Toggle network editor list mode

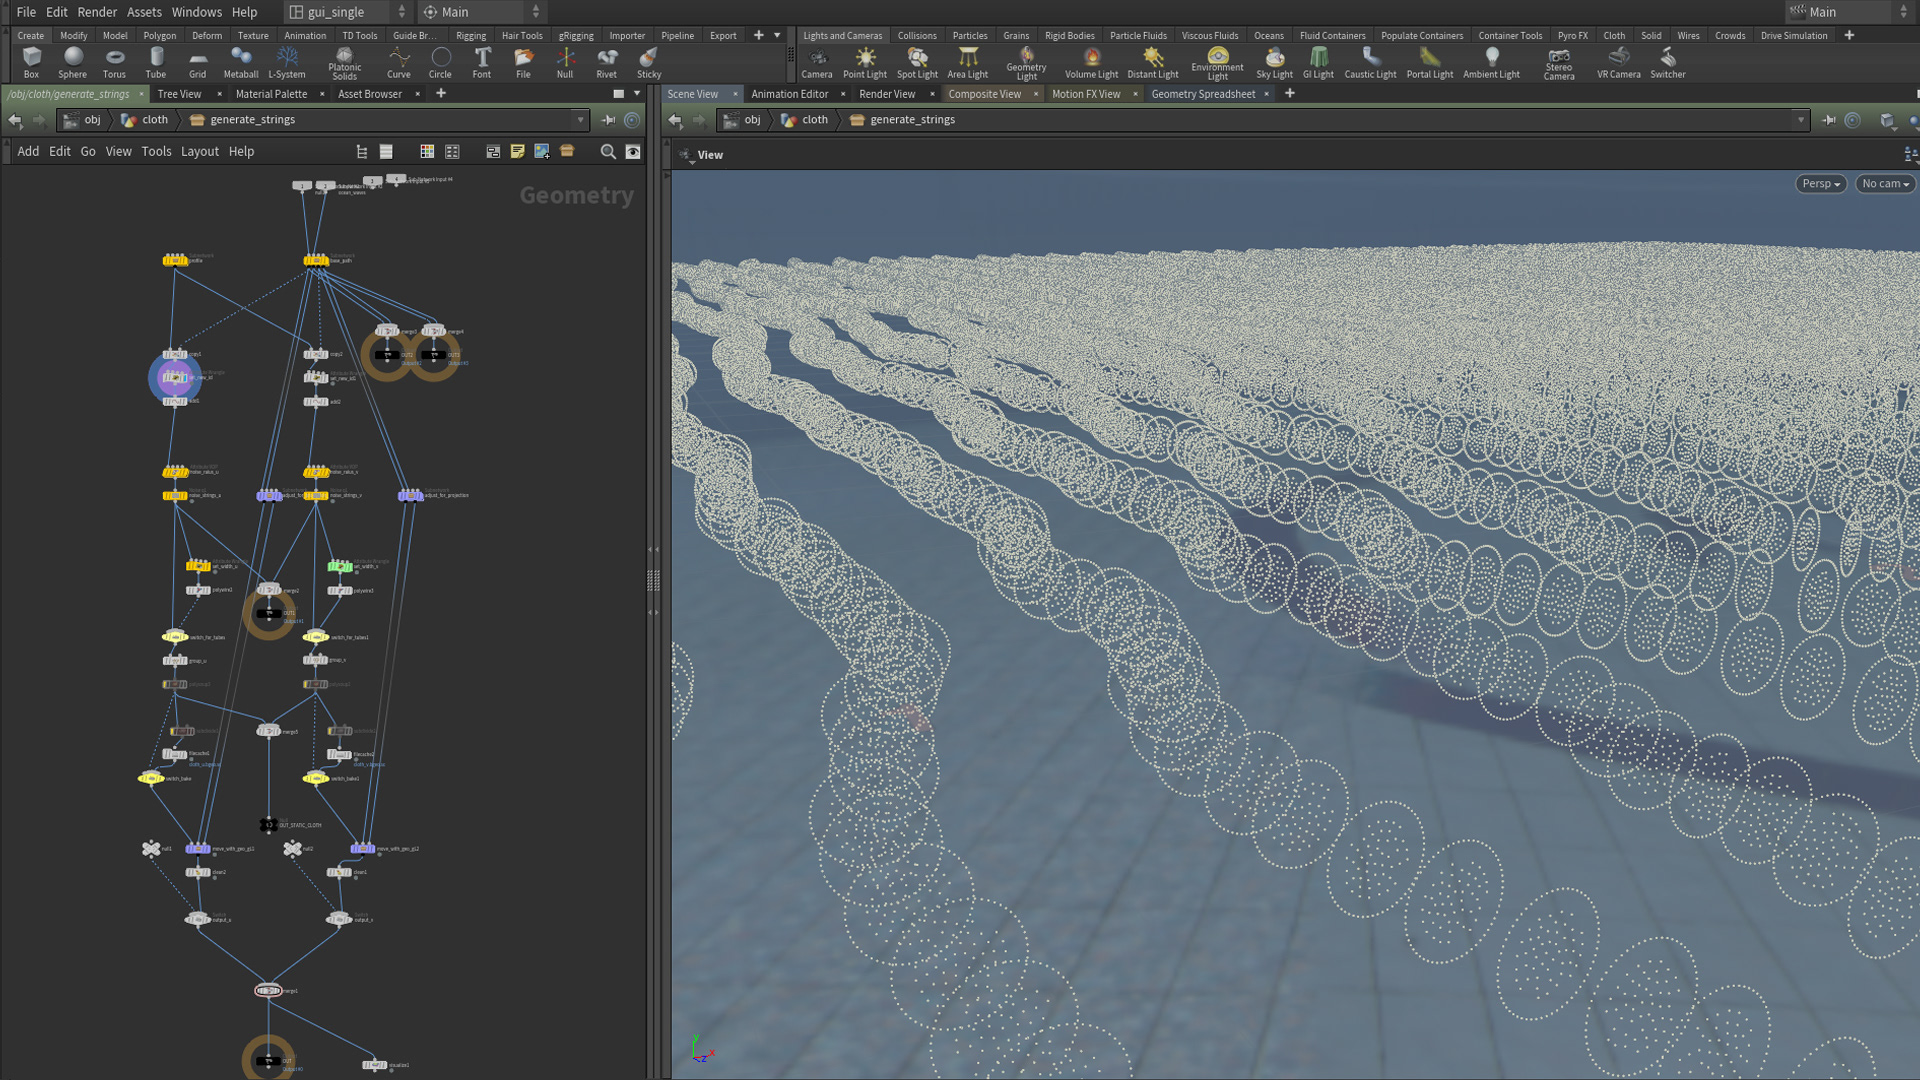pos(386,152)
